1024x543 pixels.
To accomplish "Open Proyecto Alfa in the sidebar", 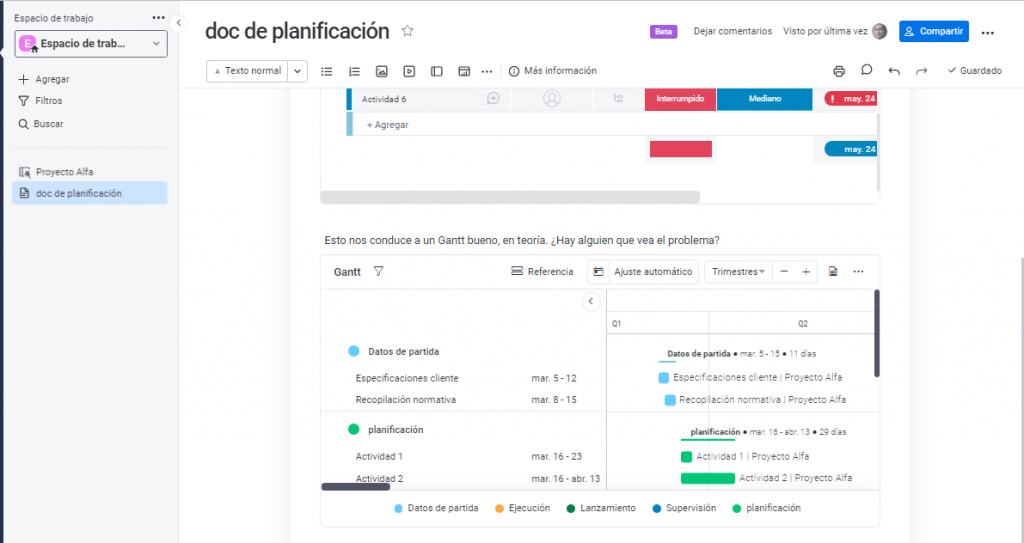I will tap(64, 172).
